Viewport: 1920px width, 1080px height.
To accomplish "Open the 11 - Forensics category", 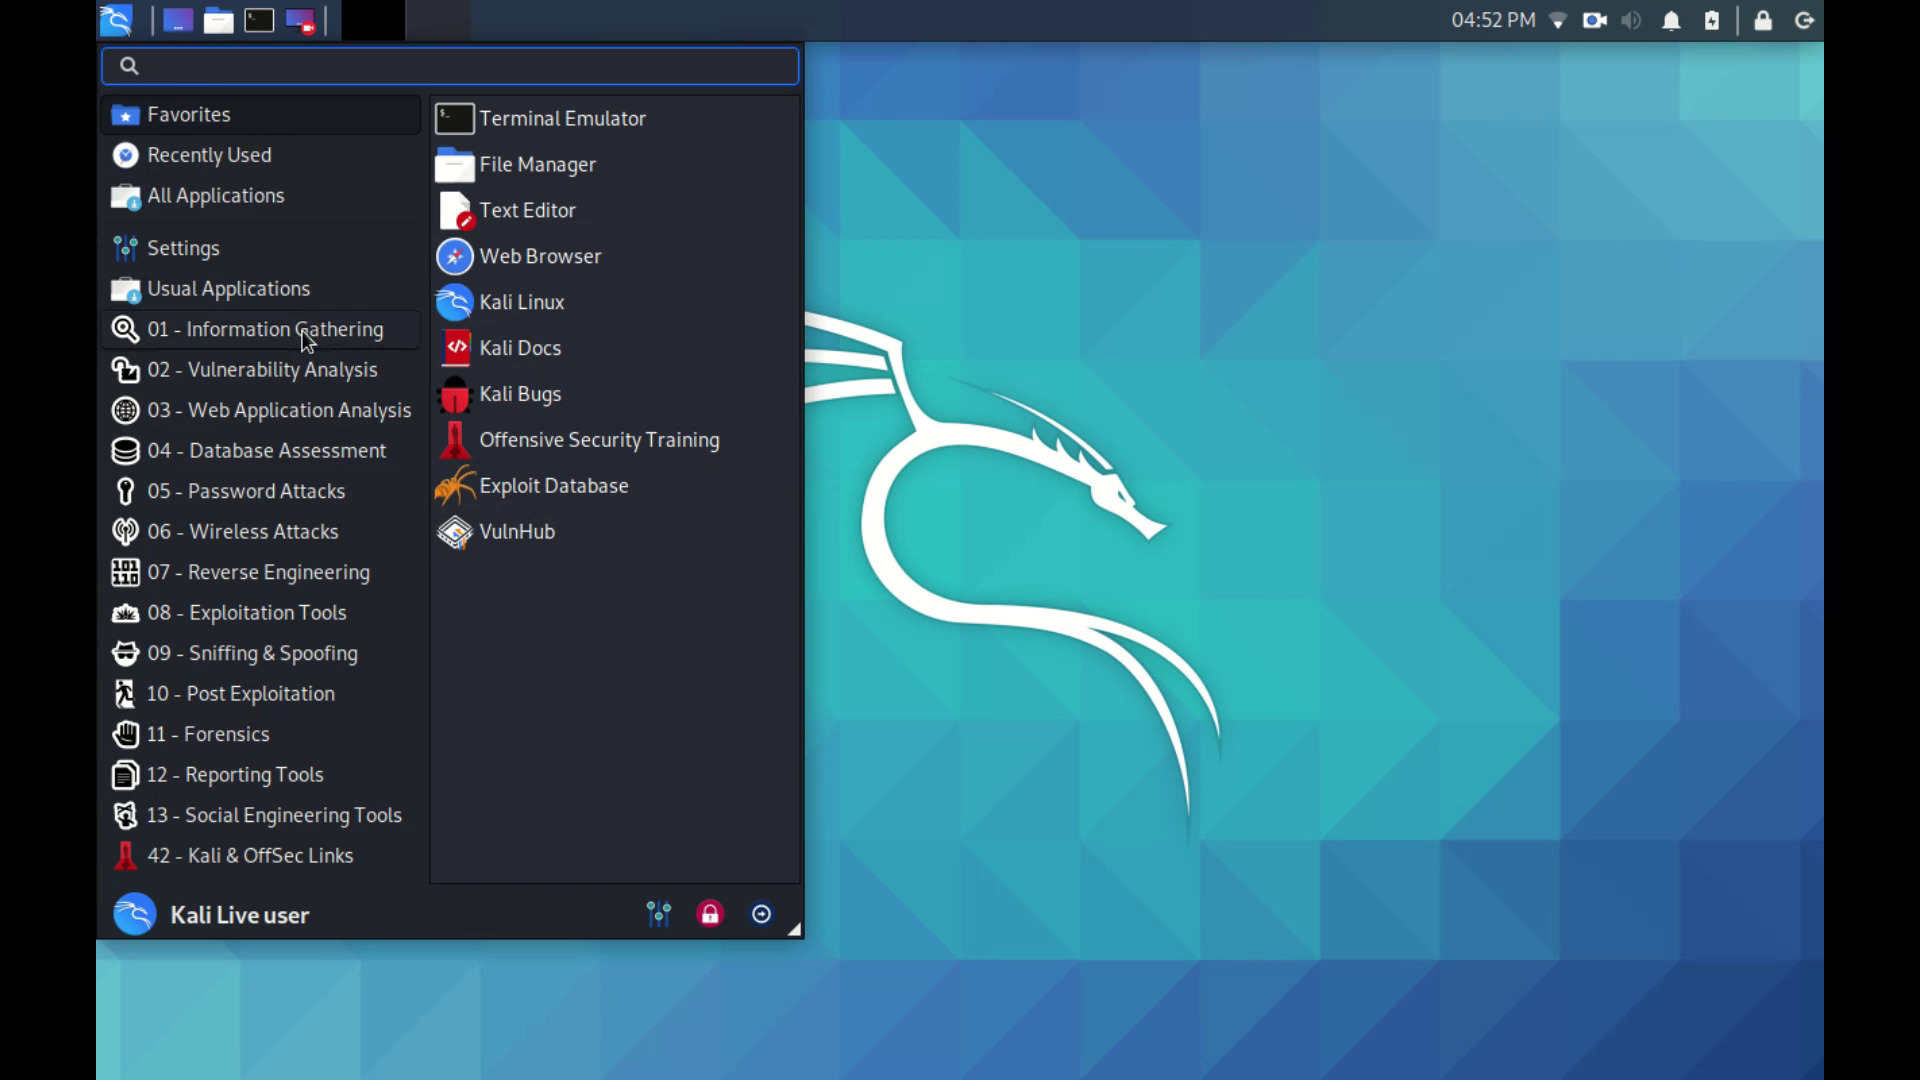I will [x=208, y=734].
